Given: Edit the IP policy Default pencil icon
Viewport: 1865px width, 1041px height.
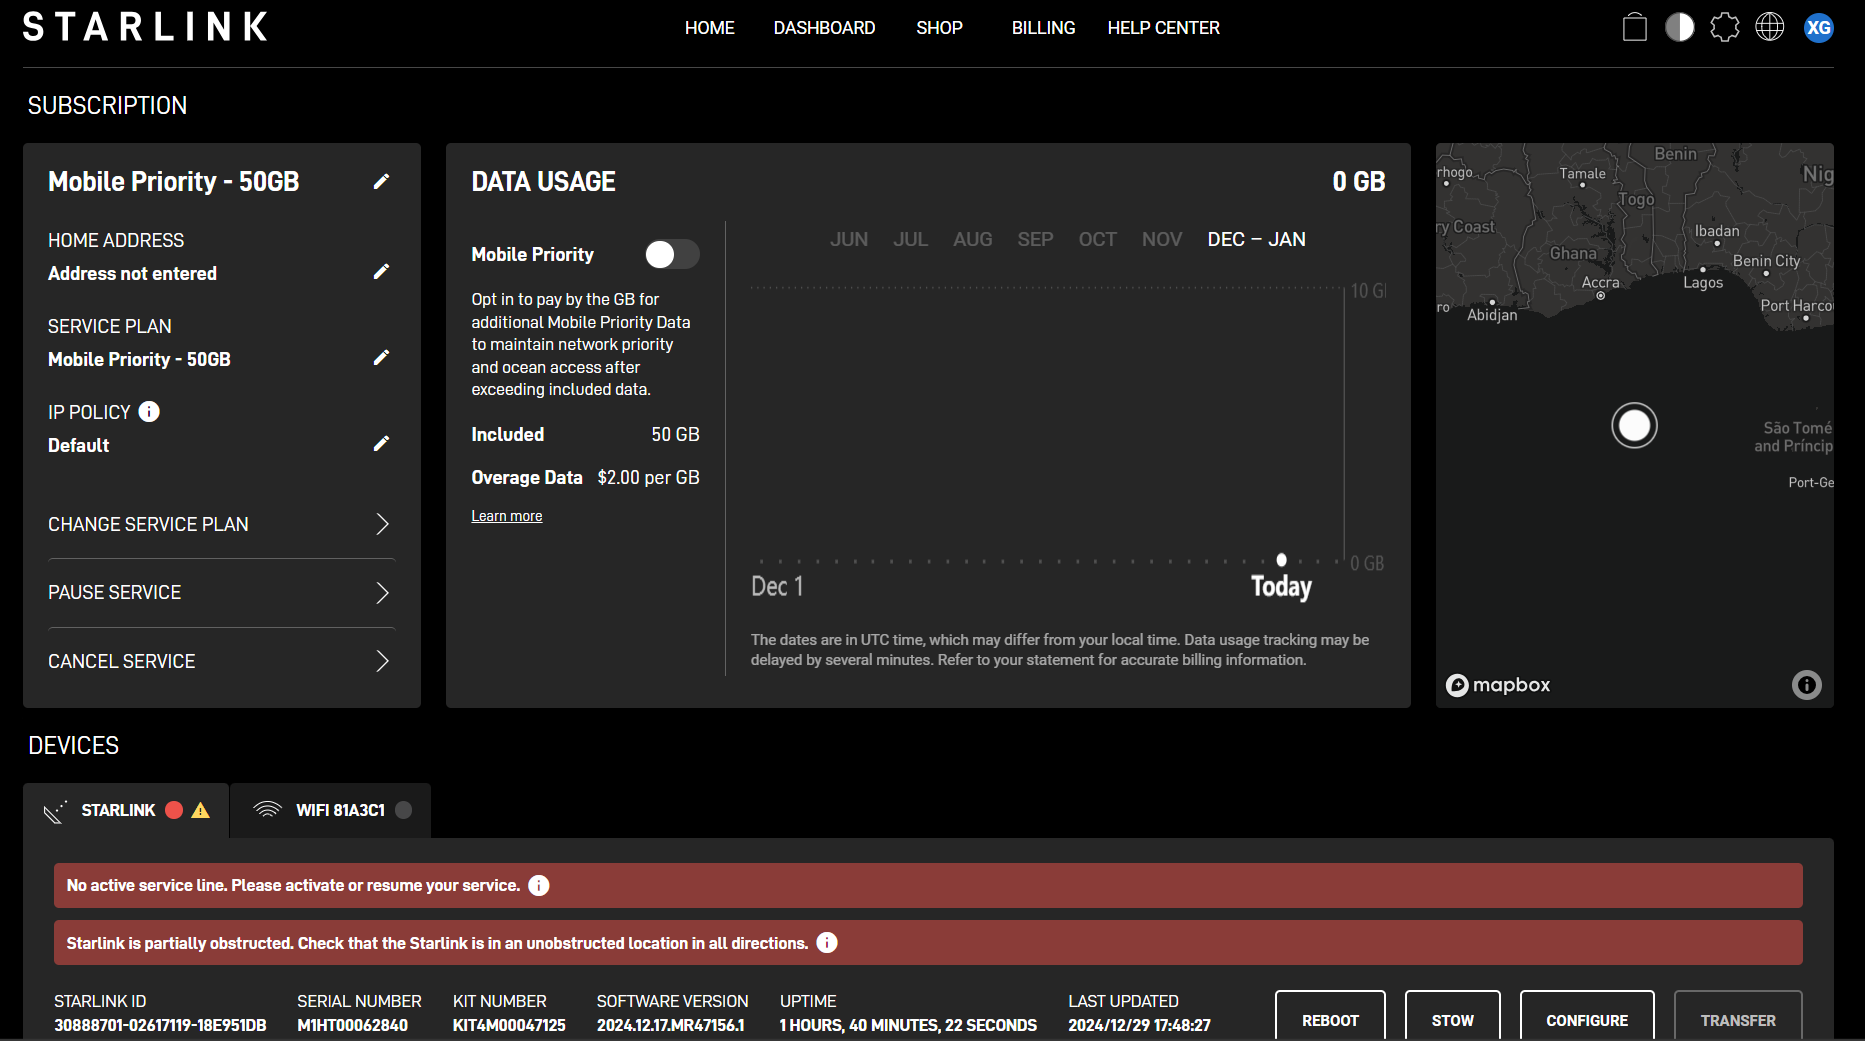Looking at the screenshot, I should (x=381, y=443).
